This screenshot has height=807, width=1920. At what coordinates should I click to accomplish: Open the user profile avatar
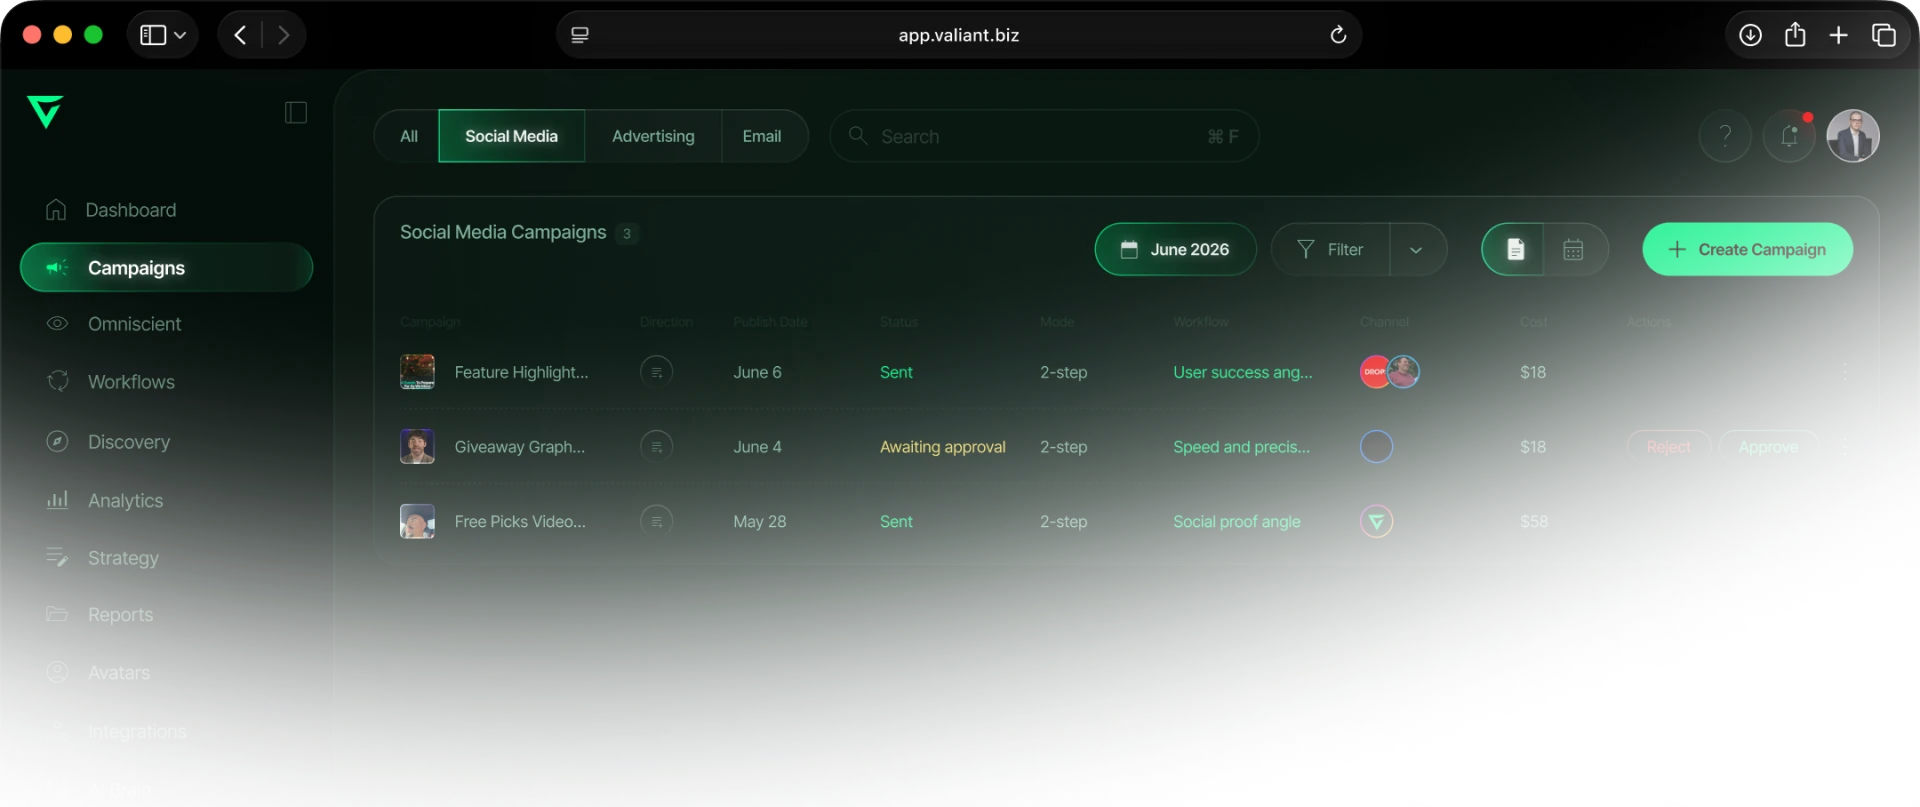coord(1853,136)
